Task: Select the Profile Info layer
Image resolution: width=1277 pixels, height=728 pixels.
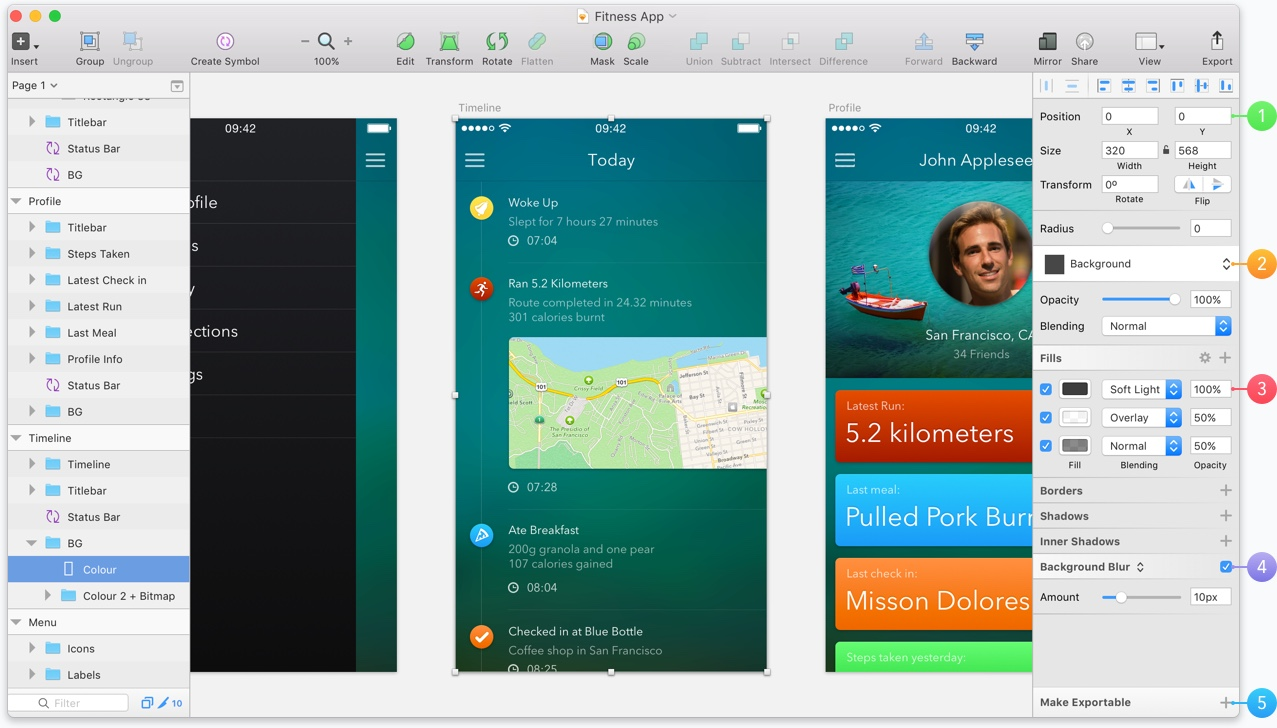Action: coord(98,359)
